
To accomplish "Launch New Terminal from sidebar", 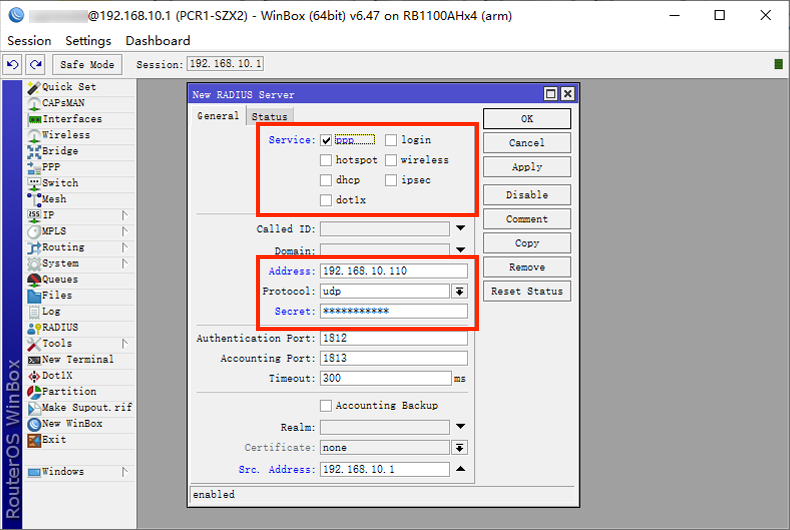I will pos(81,359).
